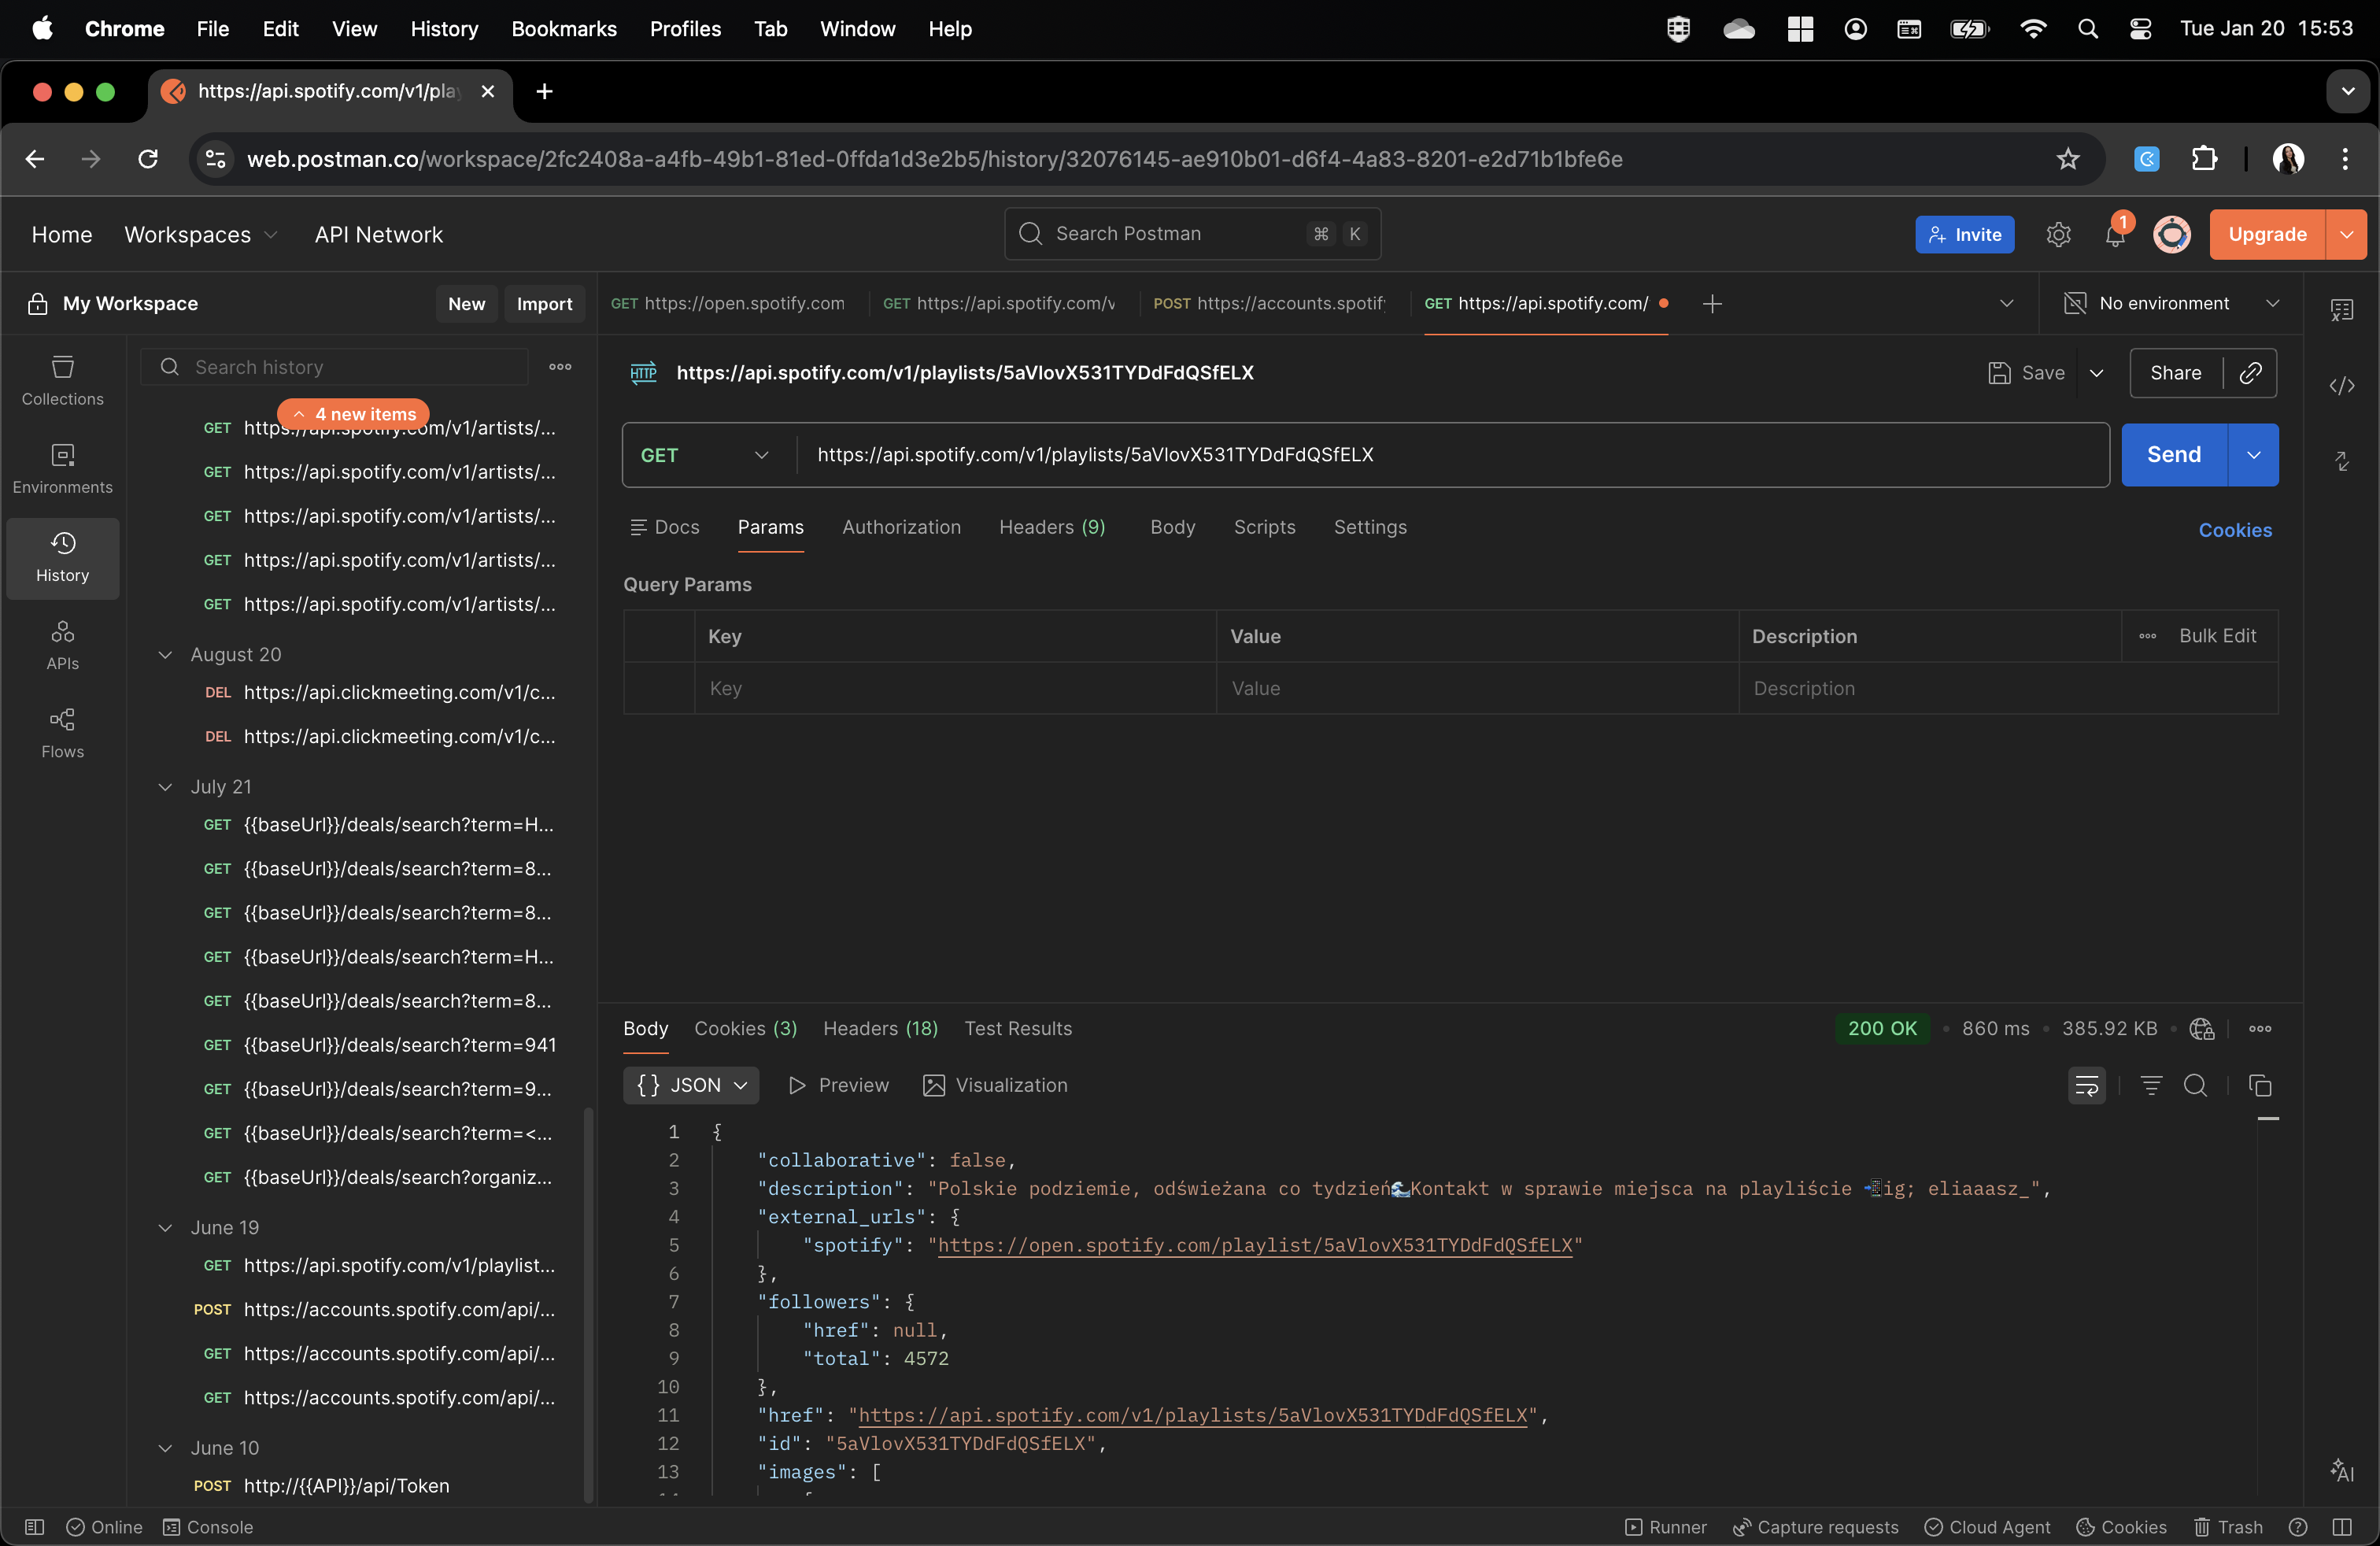The width and height of the screenshot is (2380, 1546).
Task: Toggle two-pane layout in status bar
Action: click(2341, 1527)
